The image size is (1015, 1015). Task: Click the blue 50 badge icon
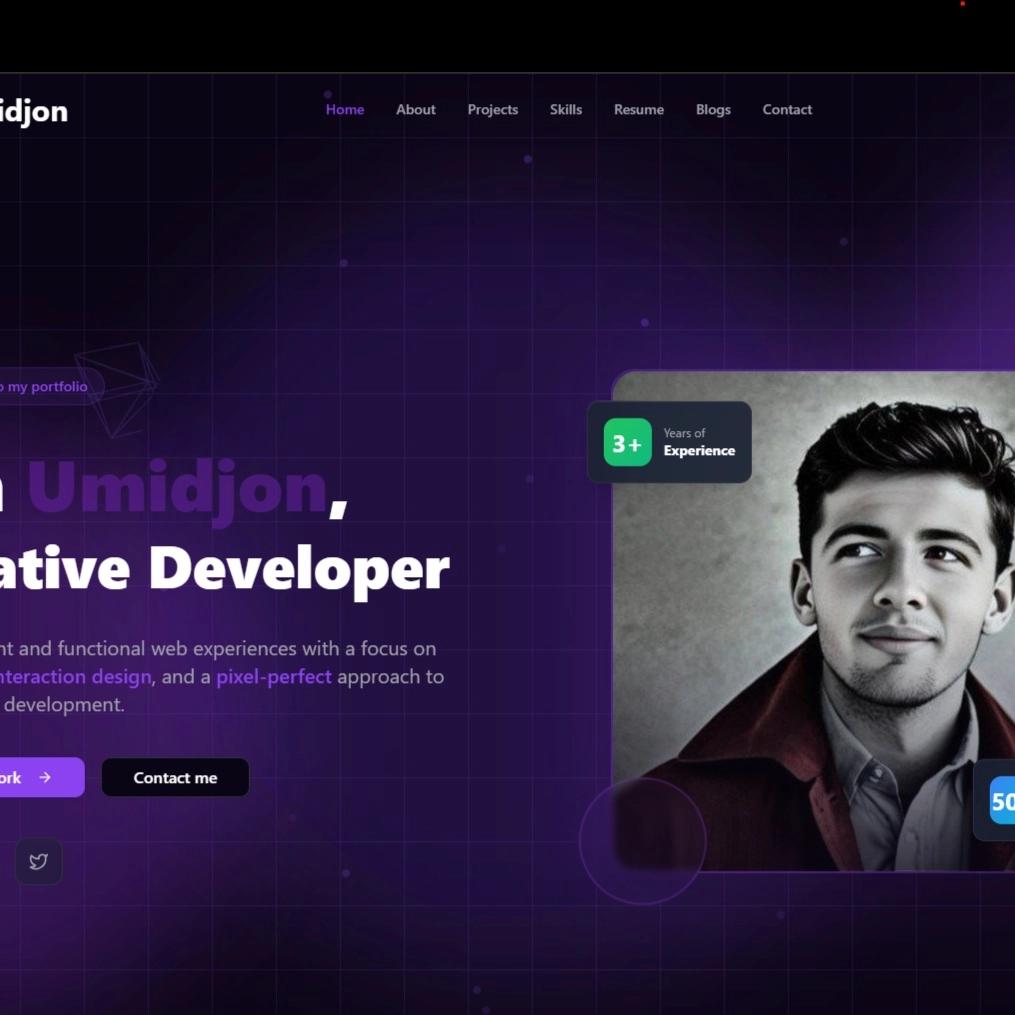coord(1001,800)
